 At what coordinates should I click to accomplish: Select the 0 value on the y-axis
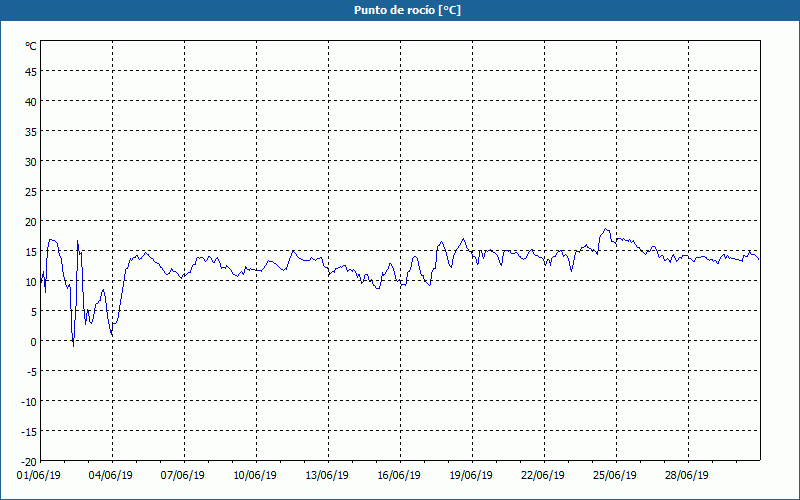[34, 342]
